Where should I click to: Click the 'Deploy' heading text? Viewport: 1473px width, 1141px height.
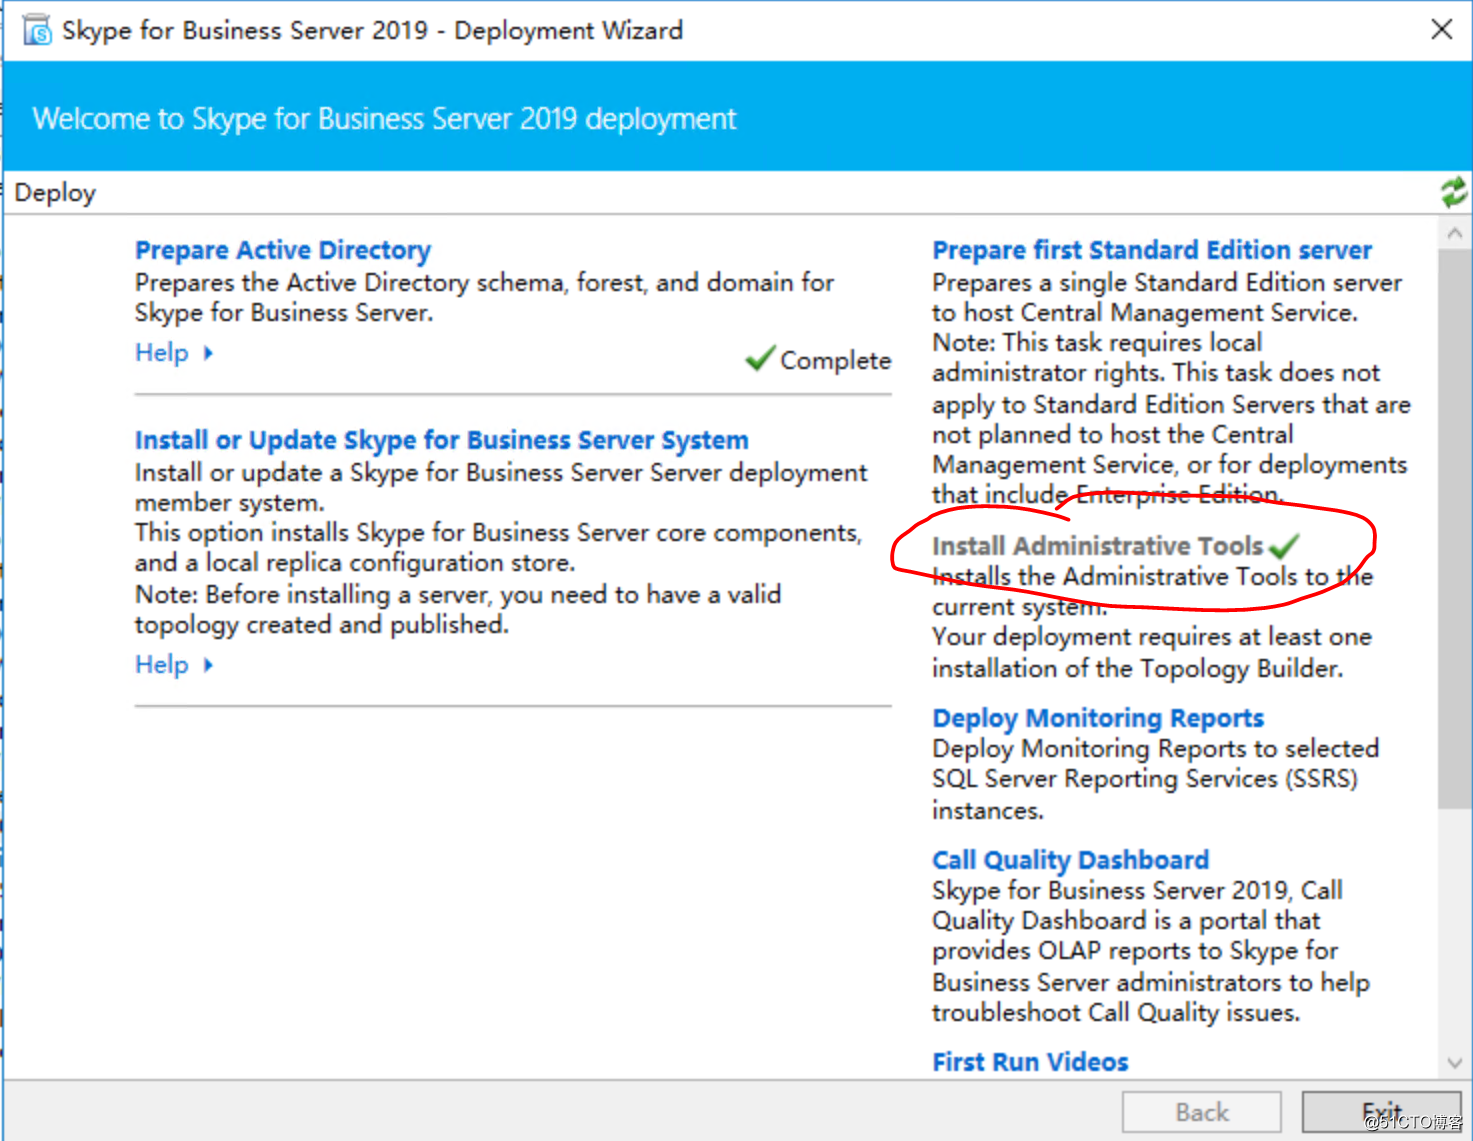point(55,193)
